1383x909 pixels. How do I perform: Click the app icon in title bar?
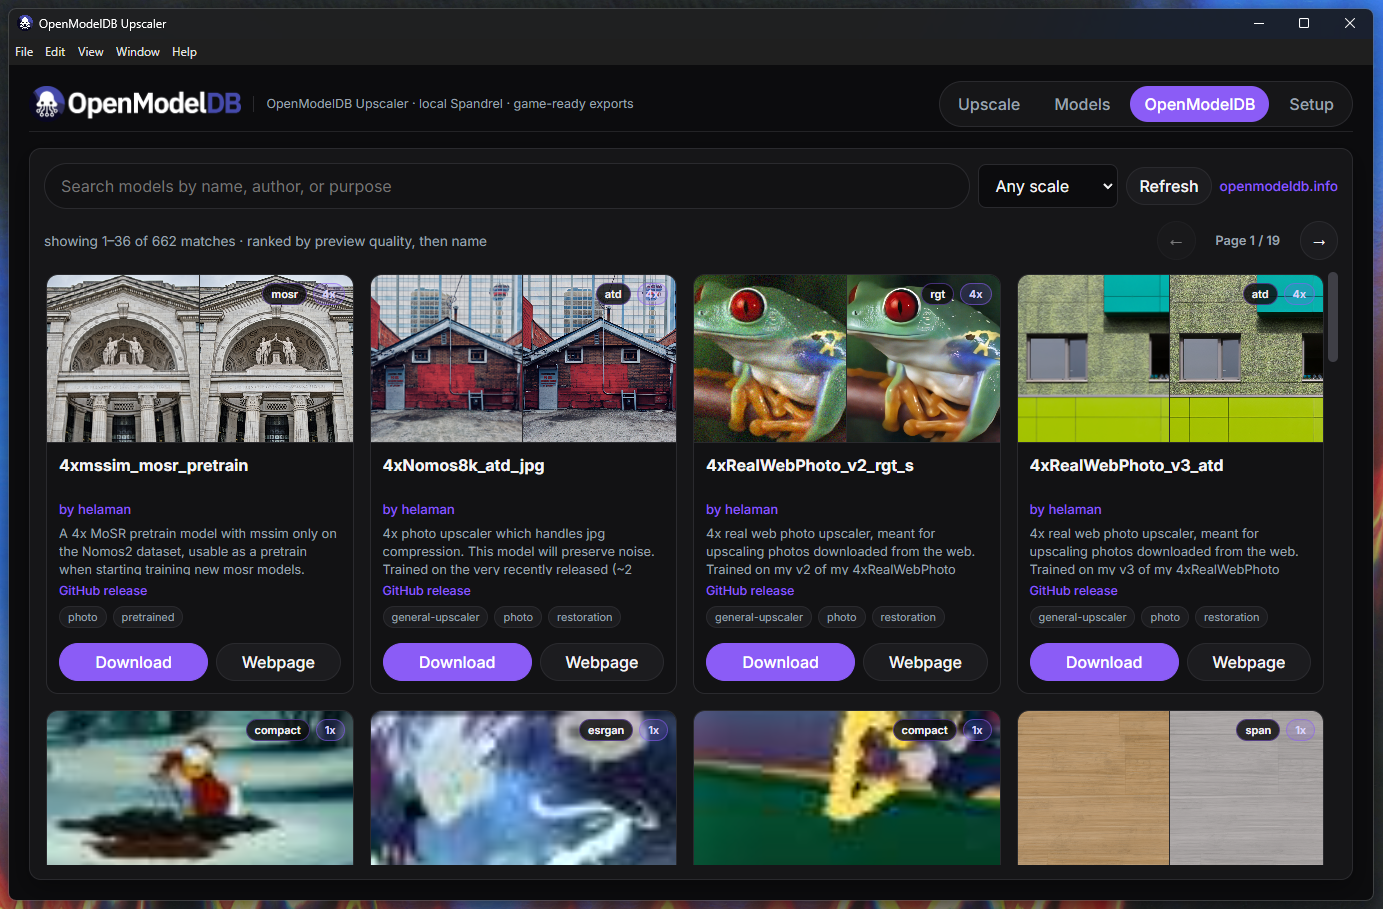click(x=25, y=23)
